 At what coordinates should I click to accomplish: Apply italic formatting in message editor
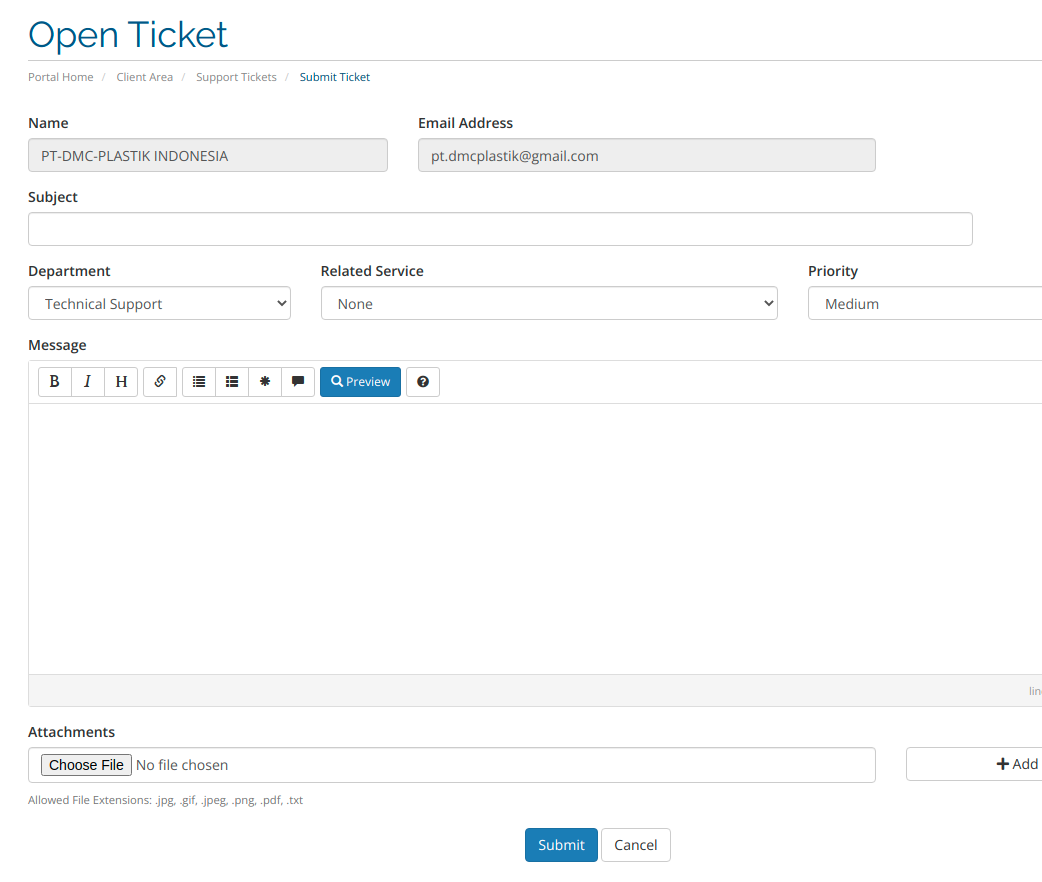(88, 382)
